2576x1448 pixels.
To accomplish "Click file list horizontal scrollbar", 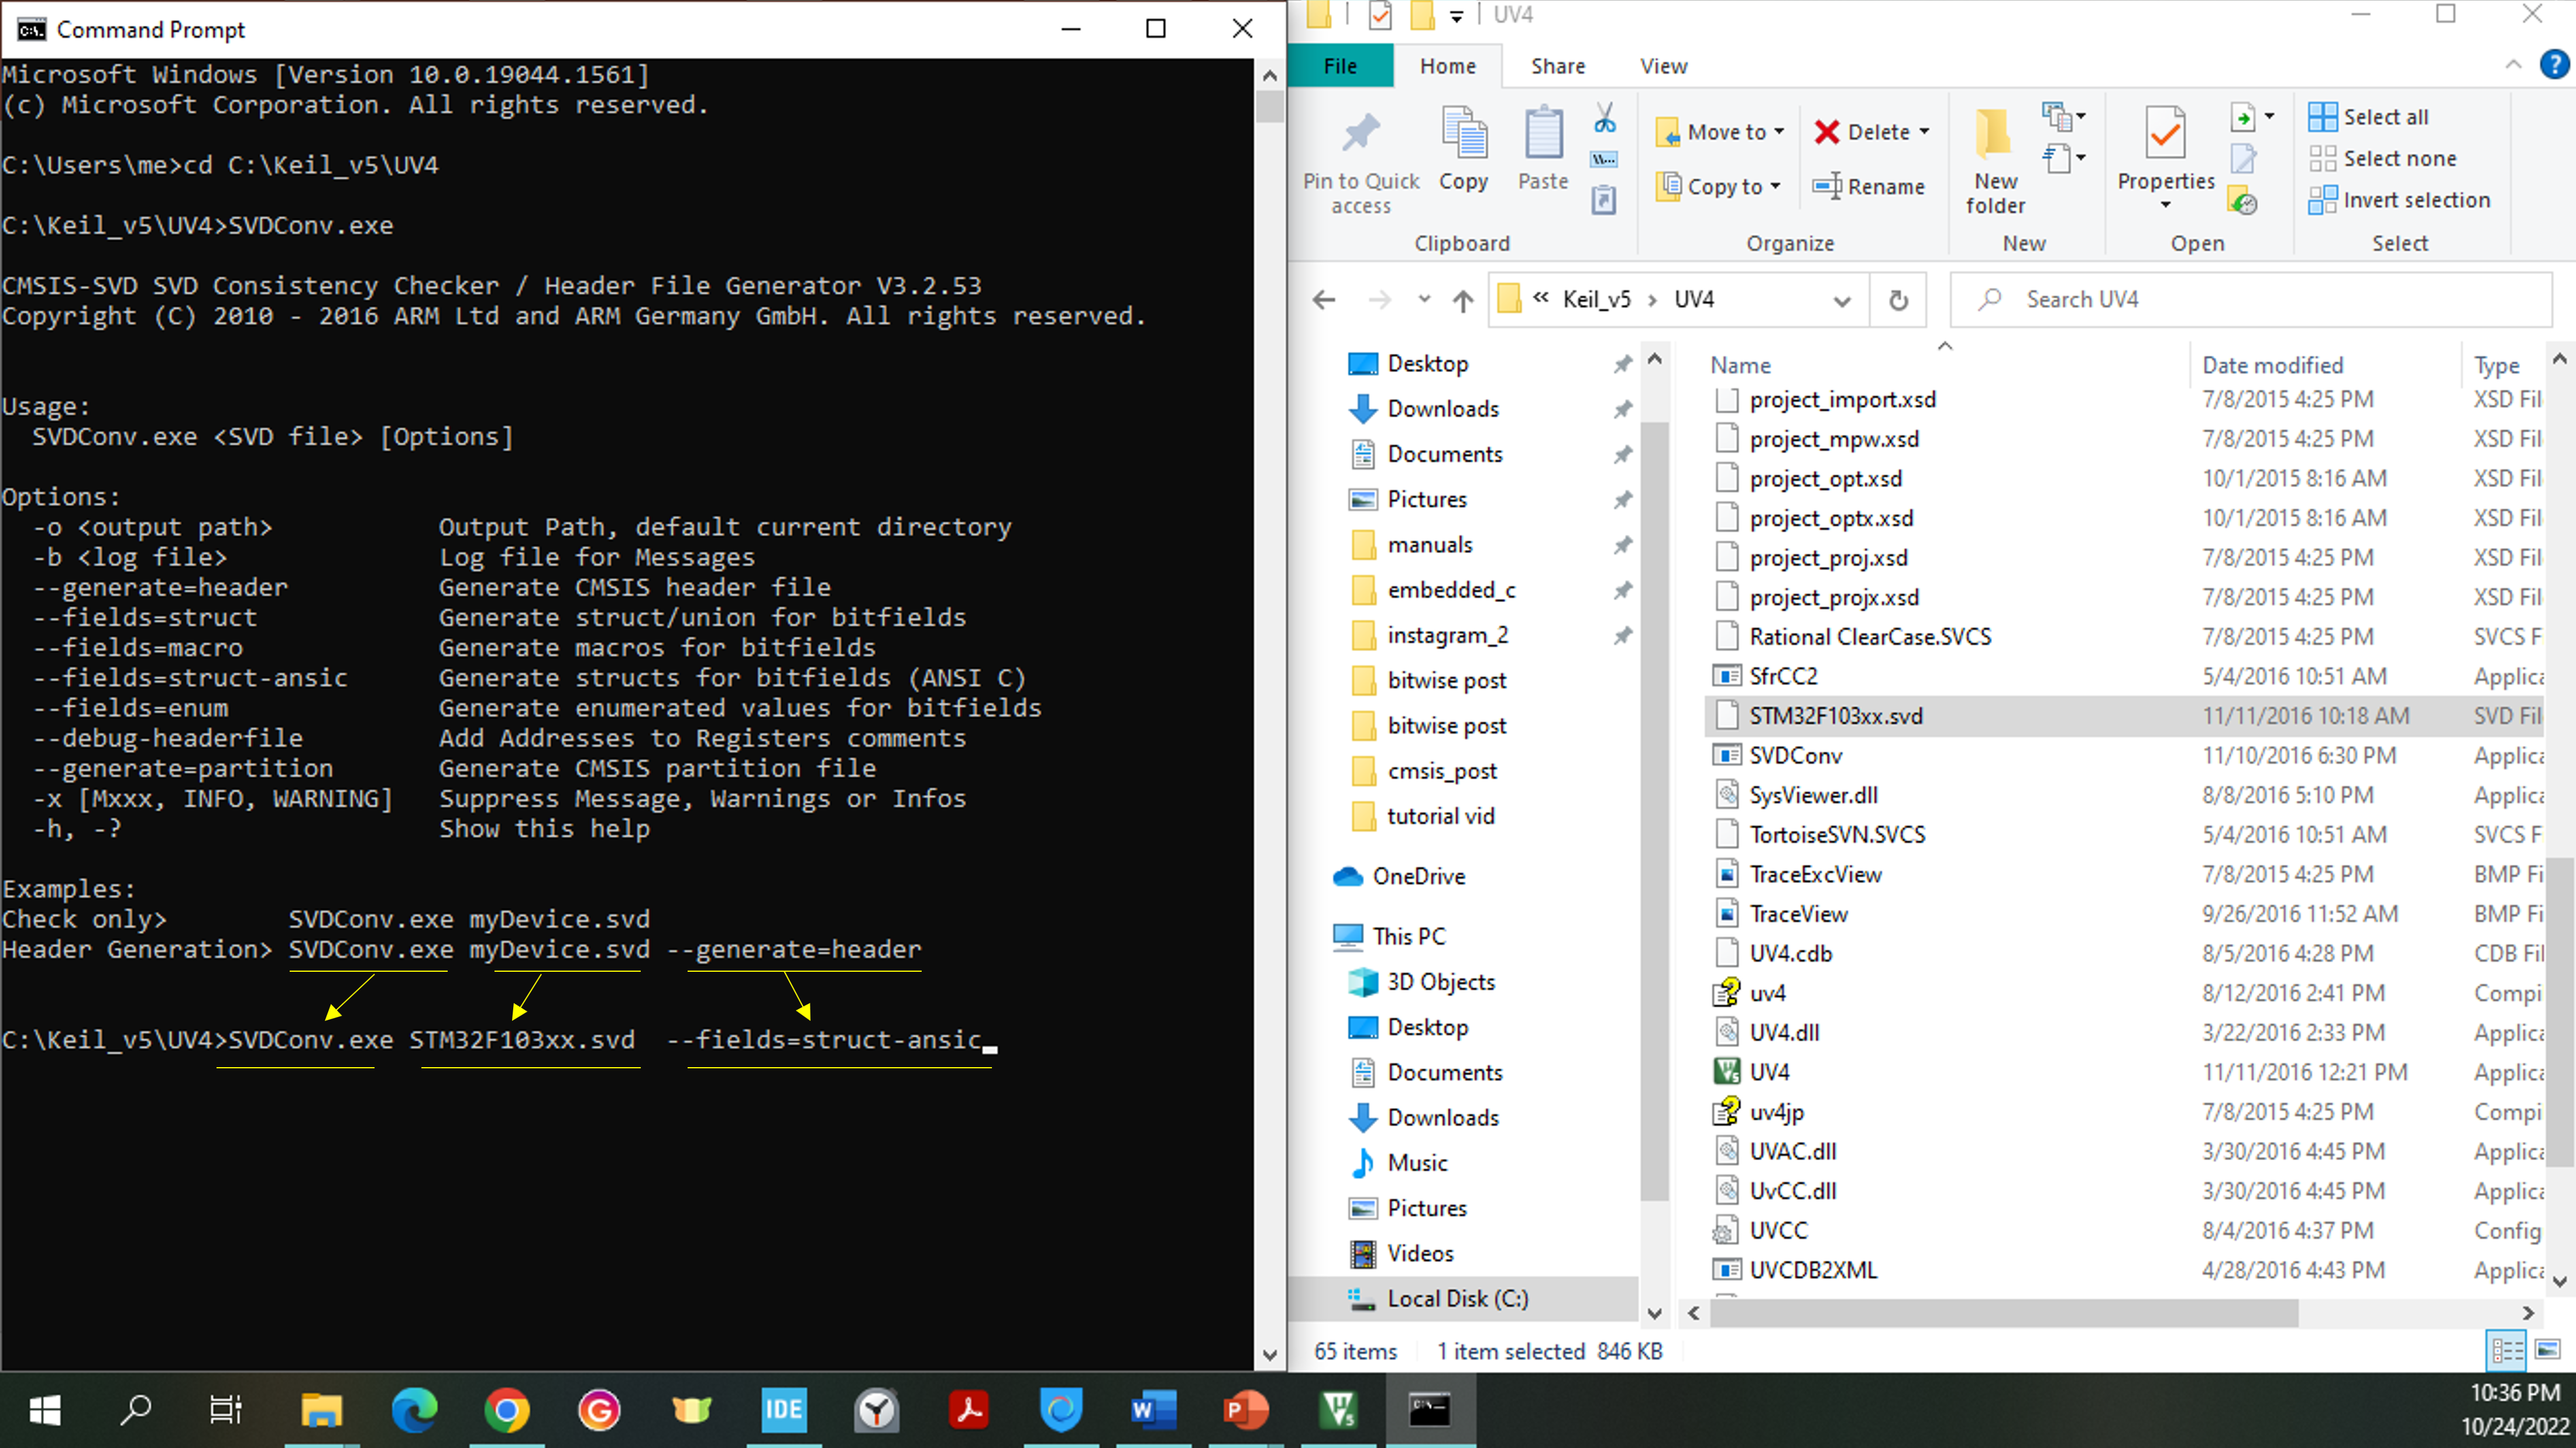I will pyautogui.click(x=2003, y=1313).
